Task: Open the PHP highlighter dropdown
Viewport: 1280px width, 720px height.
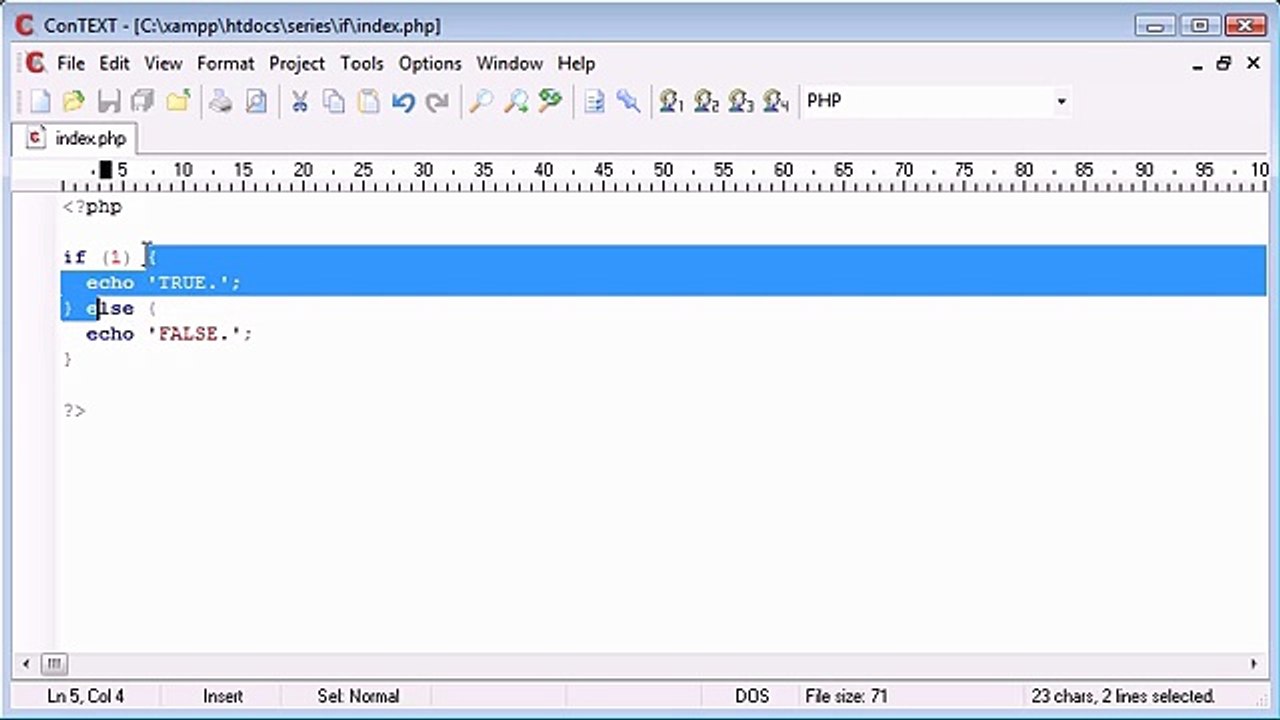Action: point(1061,101)
